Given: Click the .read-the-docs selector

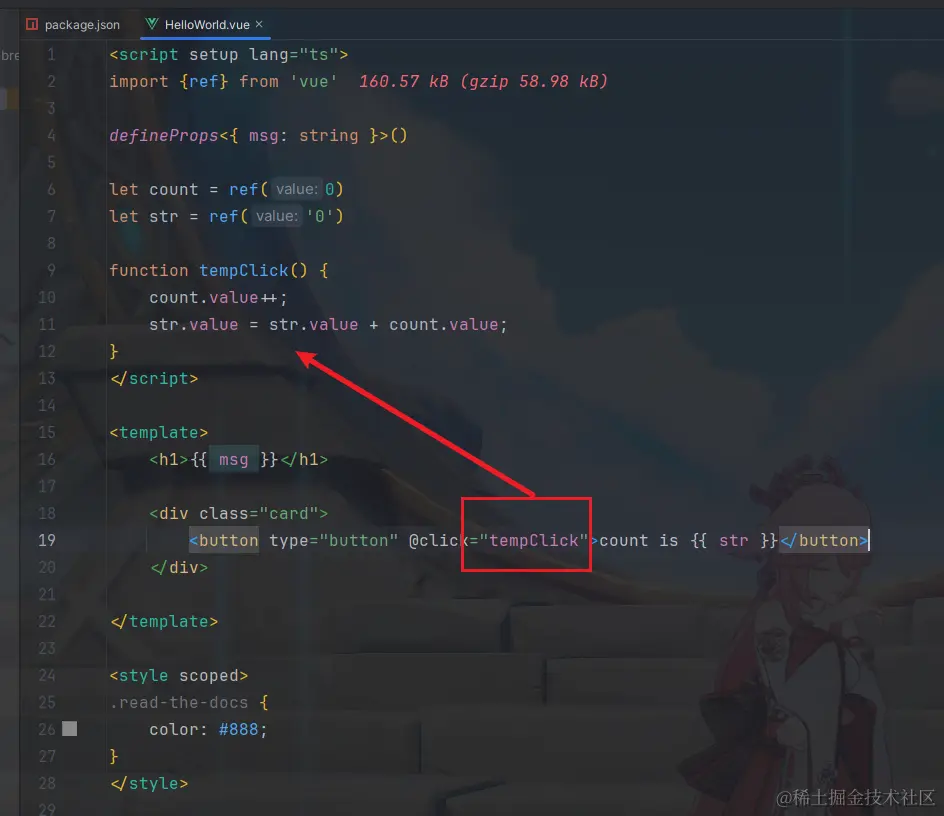Looking at the screenshot, I should click(x=179, y=702).
